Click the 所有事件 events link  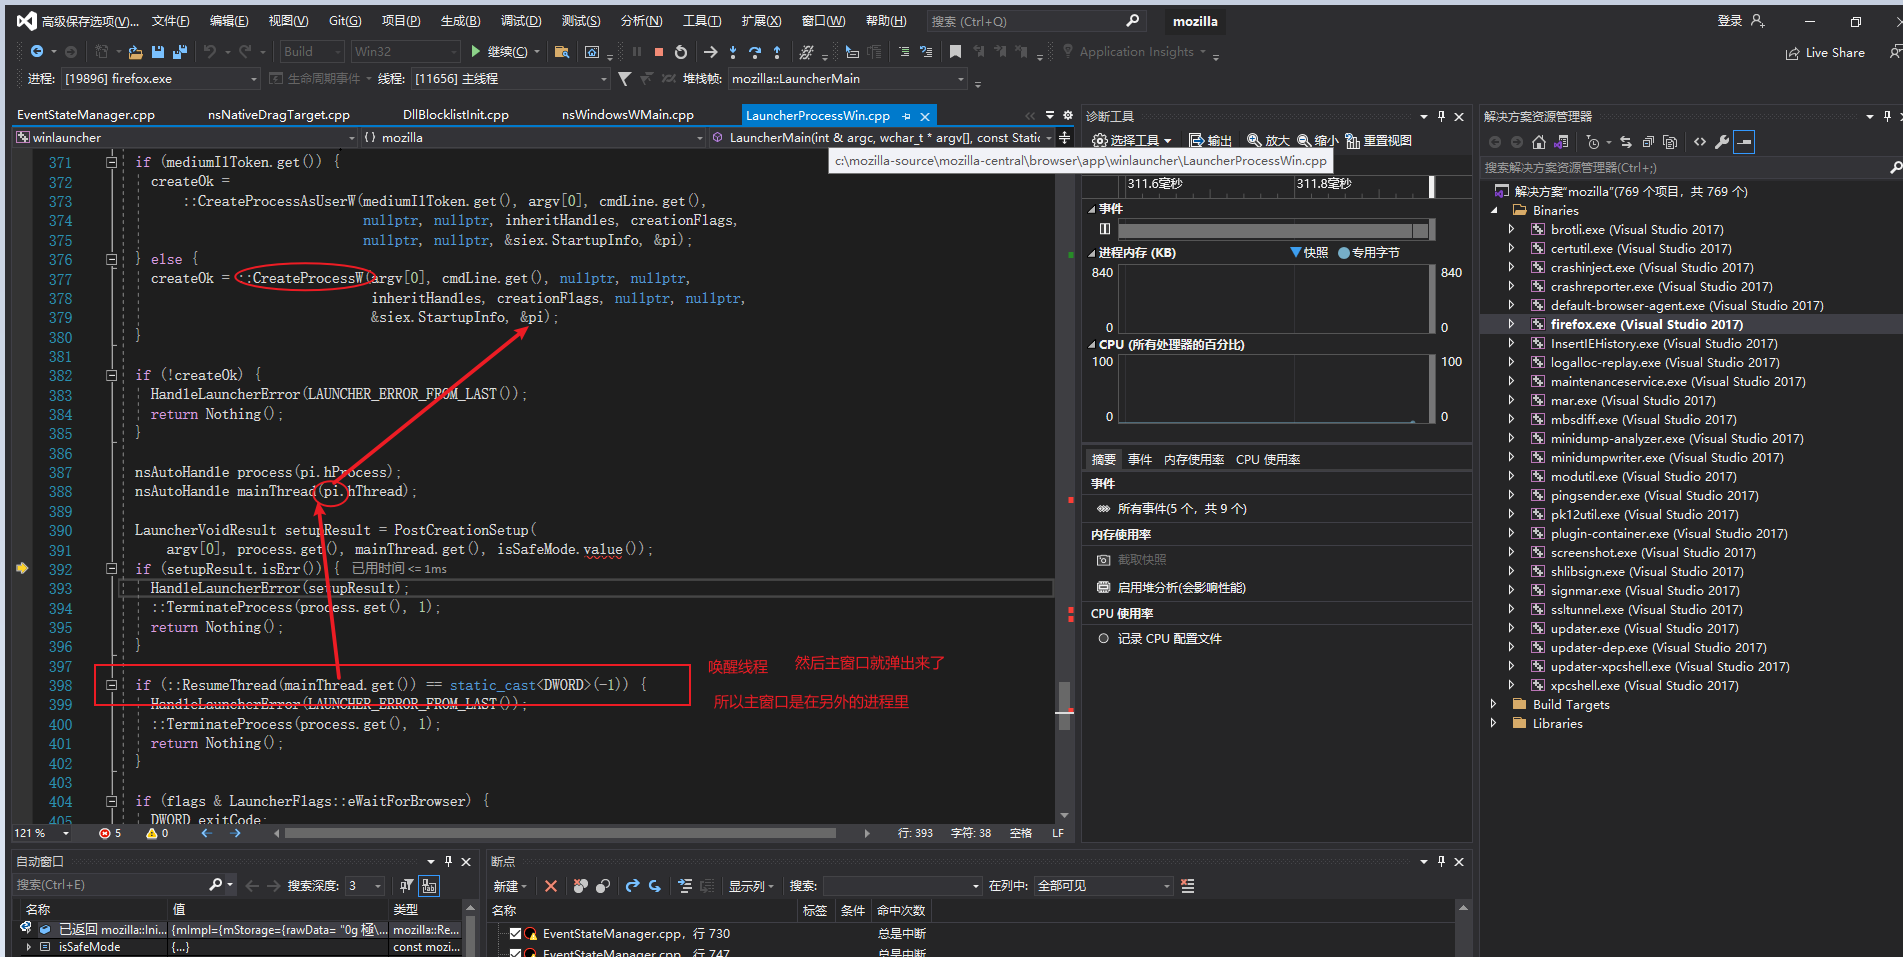[x=1182, y=509]
